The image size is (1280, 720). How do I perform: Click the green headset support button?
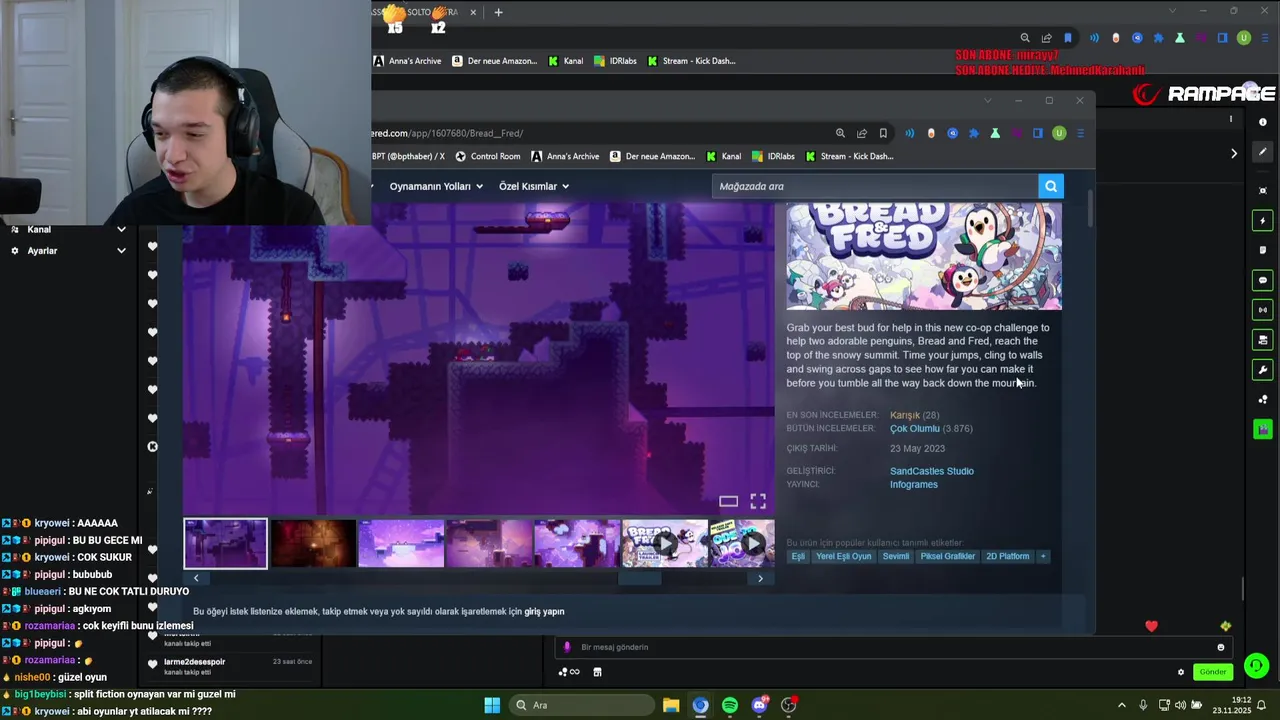[x=1257, y=666]
